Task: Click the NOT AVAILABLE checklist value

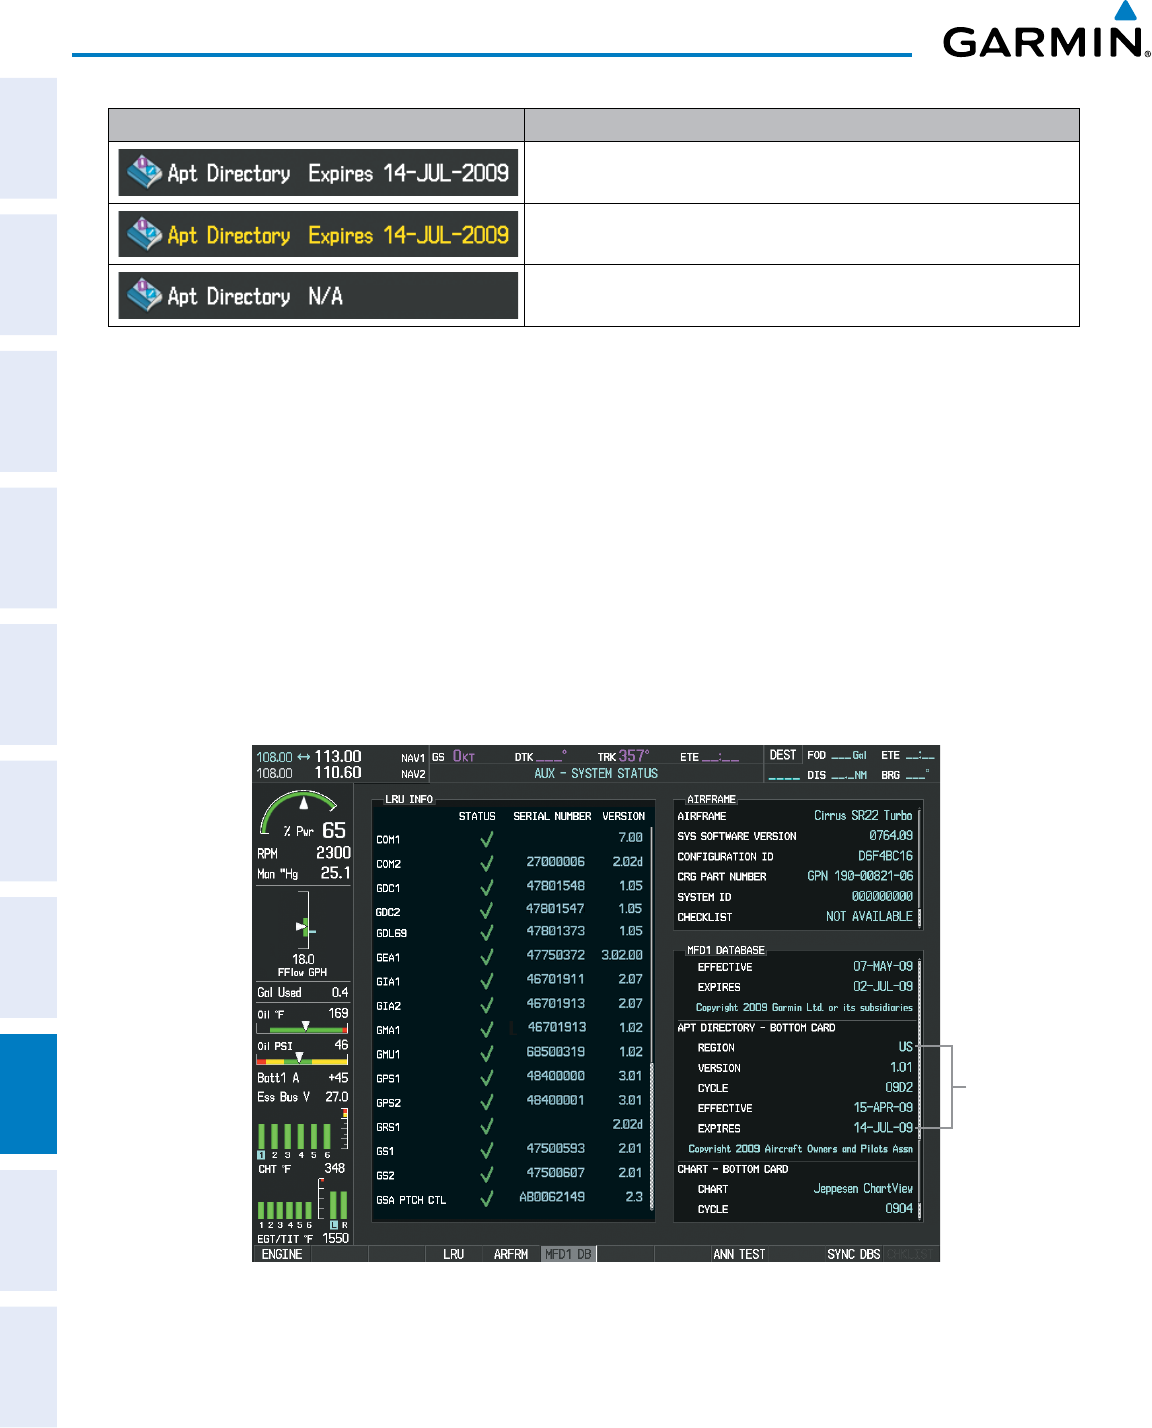Action: (x=869, y=916)
